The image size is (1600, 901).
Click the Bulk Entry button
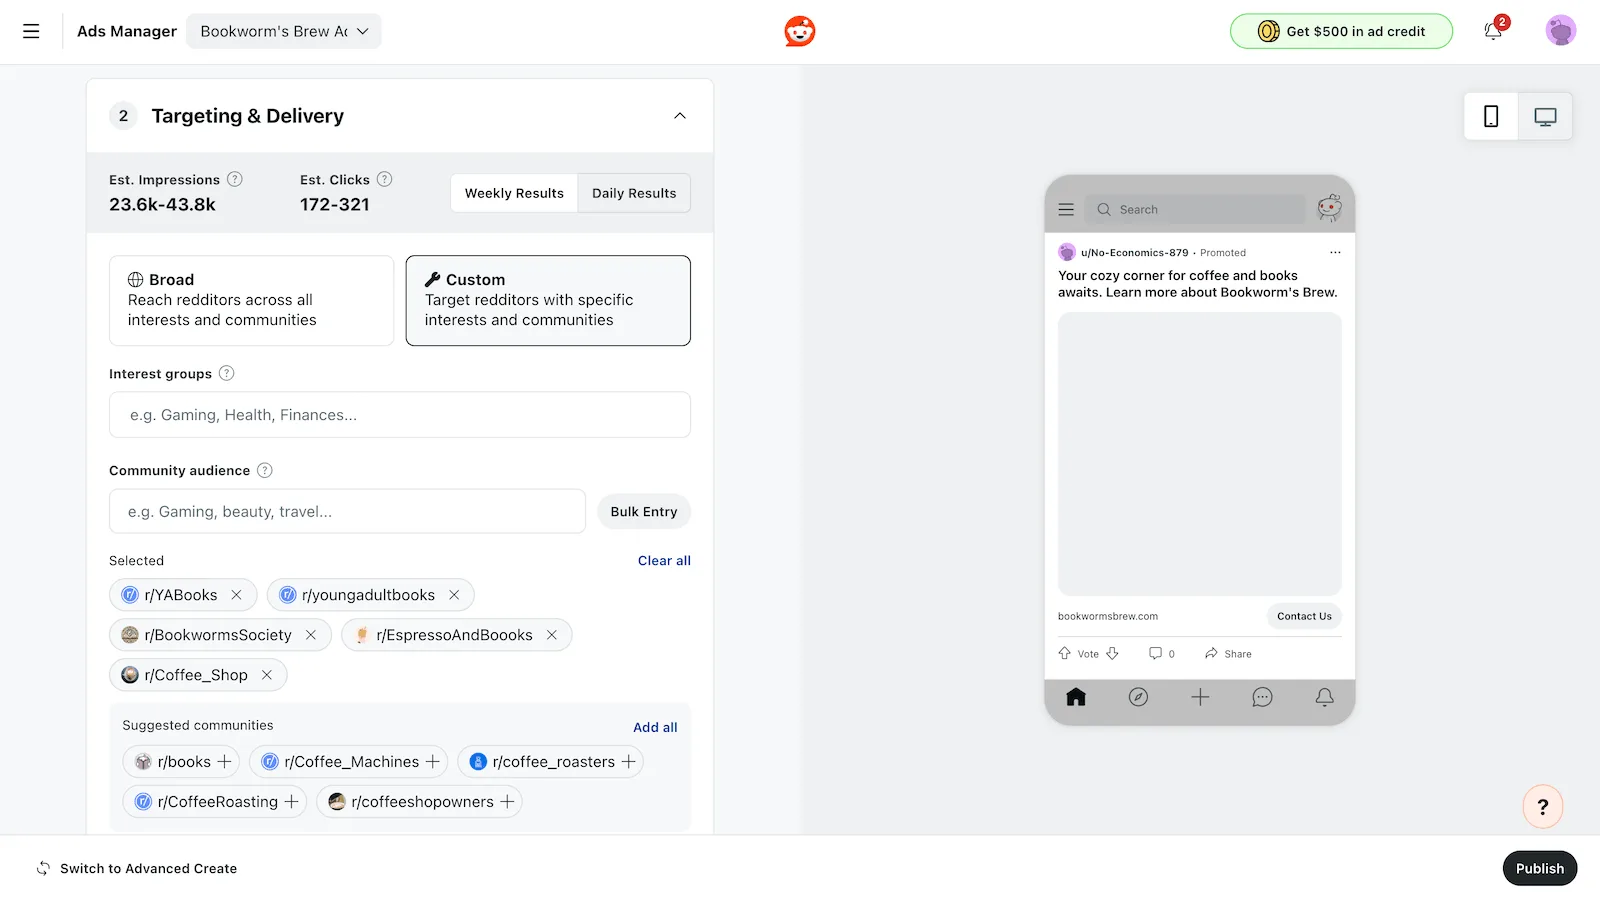click(644, 511)
